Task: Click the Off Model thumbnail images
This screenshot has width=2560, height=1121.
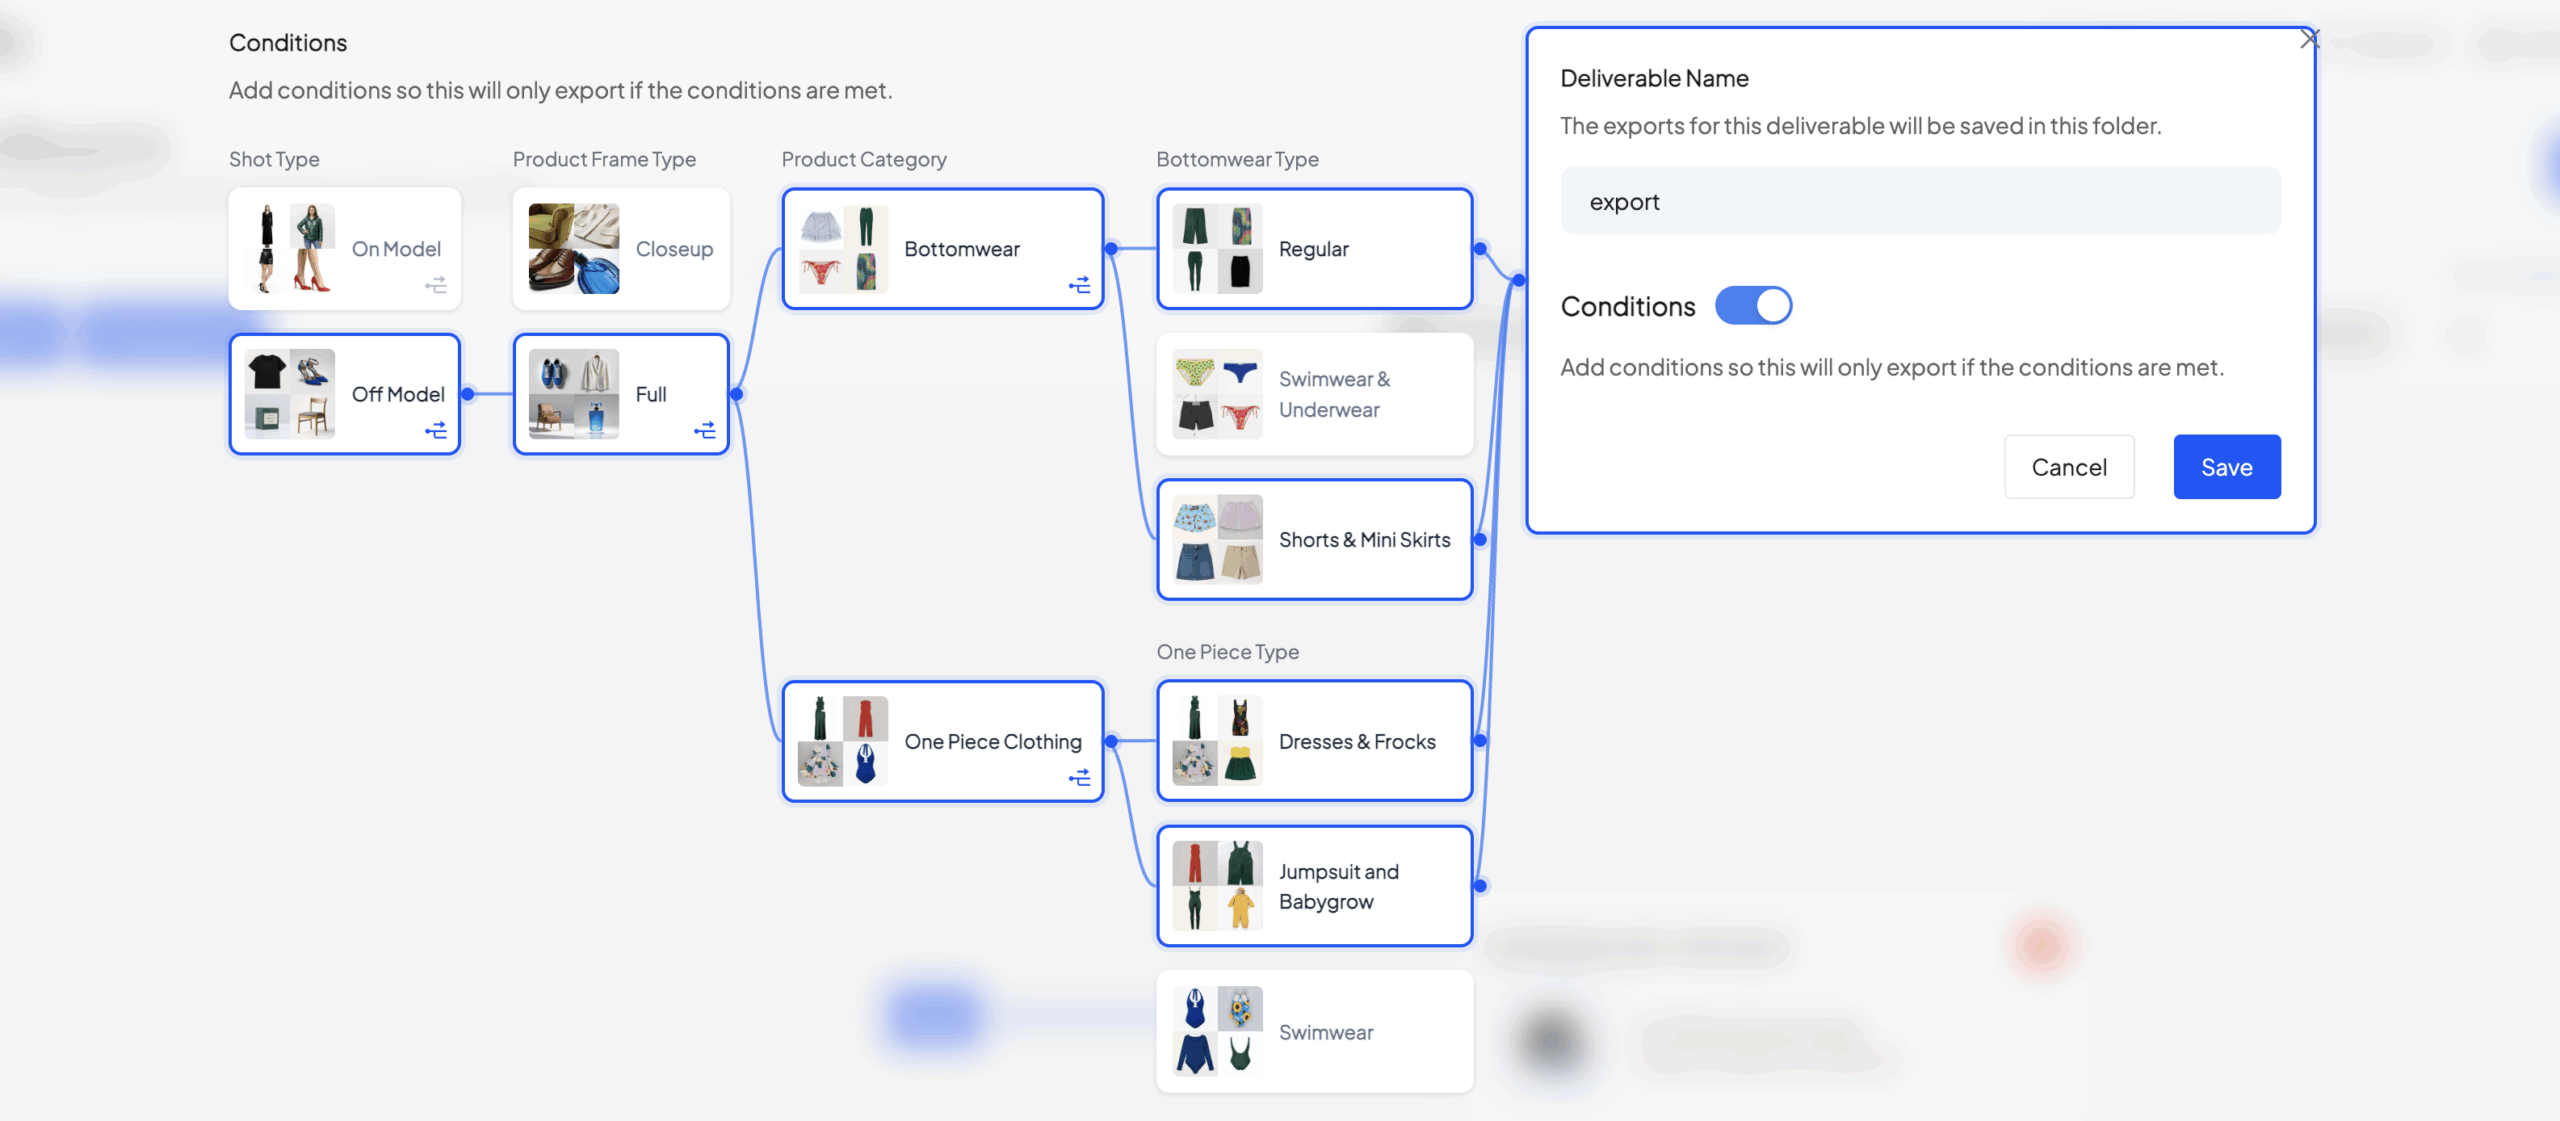Action: pyautogui.click(x=290, y=394)
